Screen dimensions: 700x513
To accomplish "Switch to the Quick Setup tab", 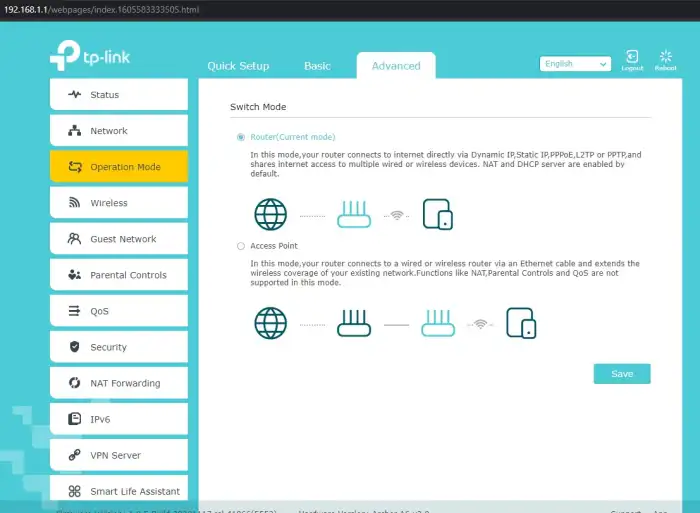I will (238, 66).
